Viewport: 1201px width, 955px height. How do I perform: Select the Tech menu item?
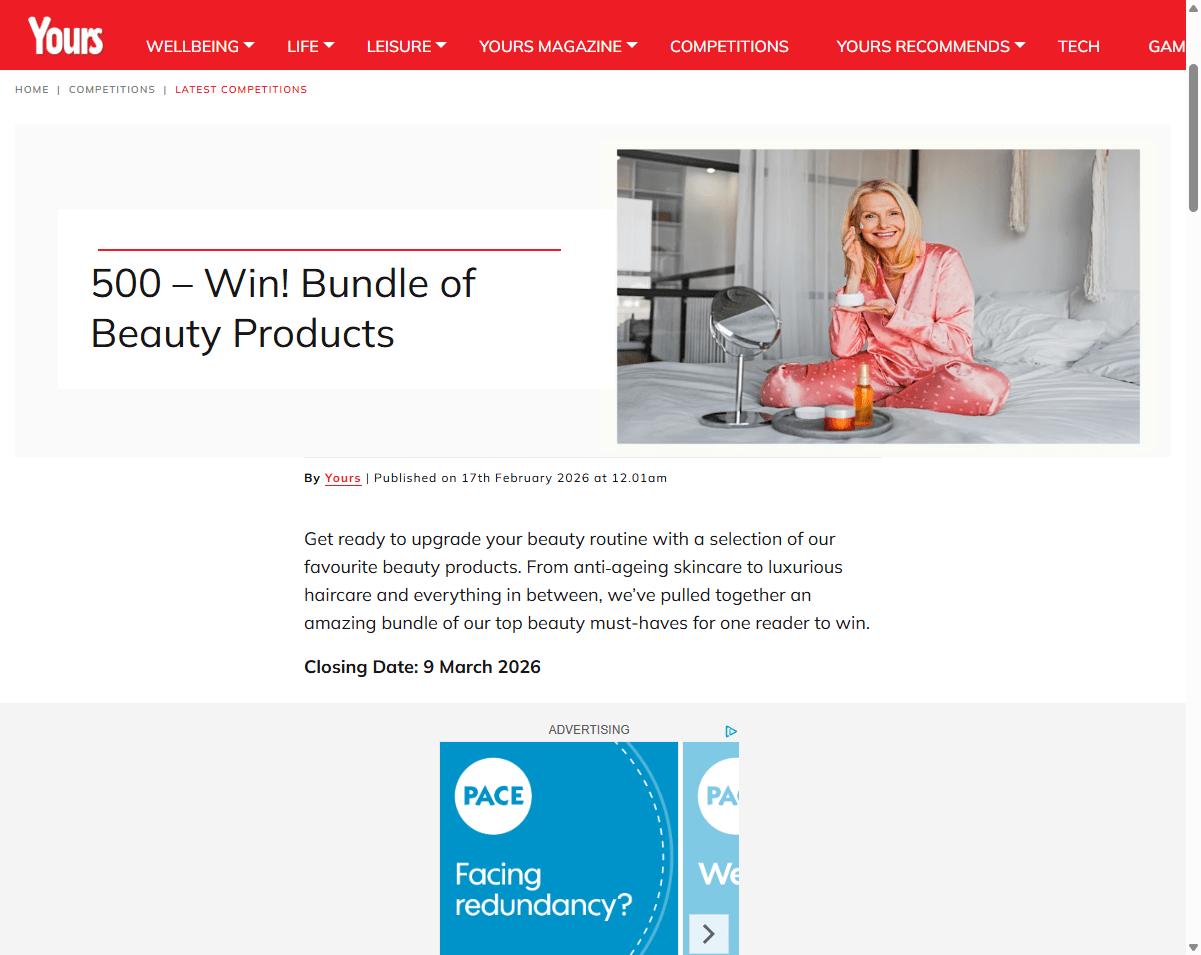[1078, 46]
